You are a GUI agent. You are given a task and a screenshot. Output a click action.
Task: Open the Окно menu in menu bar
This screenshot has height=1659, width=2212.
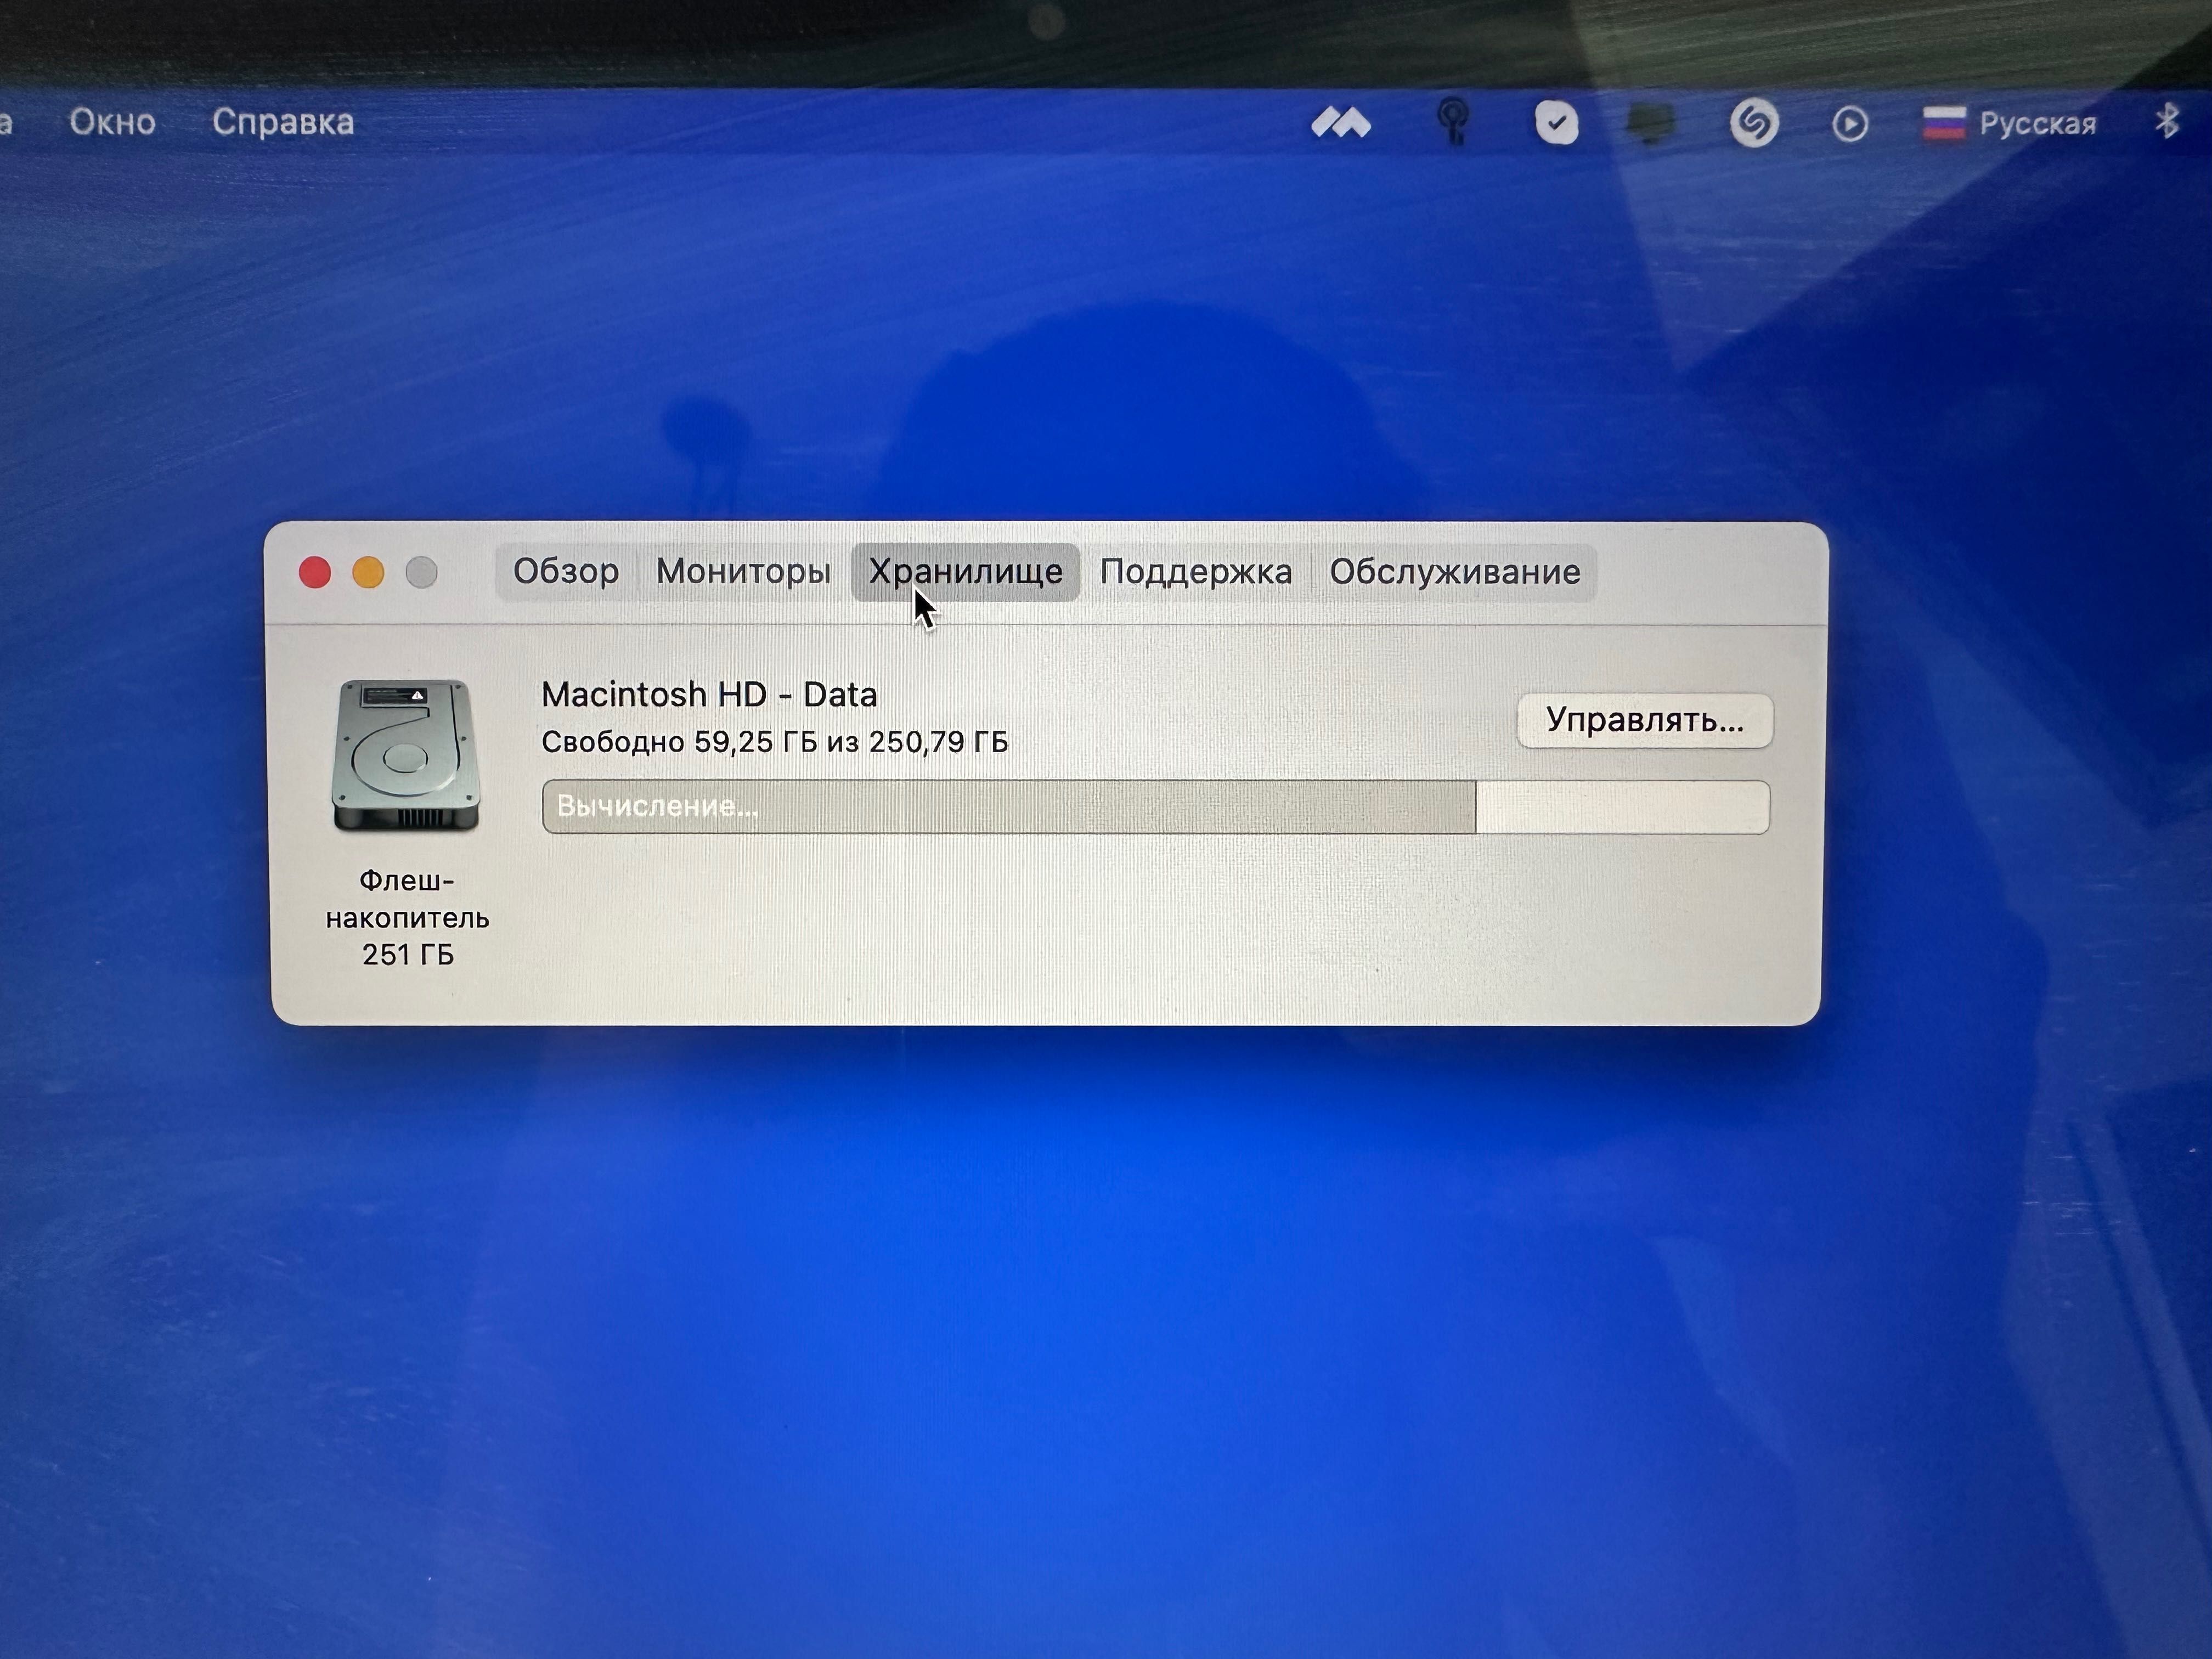click(x=112, y=122)
